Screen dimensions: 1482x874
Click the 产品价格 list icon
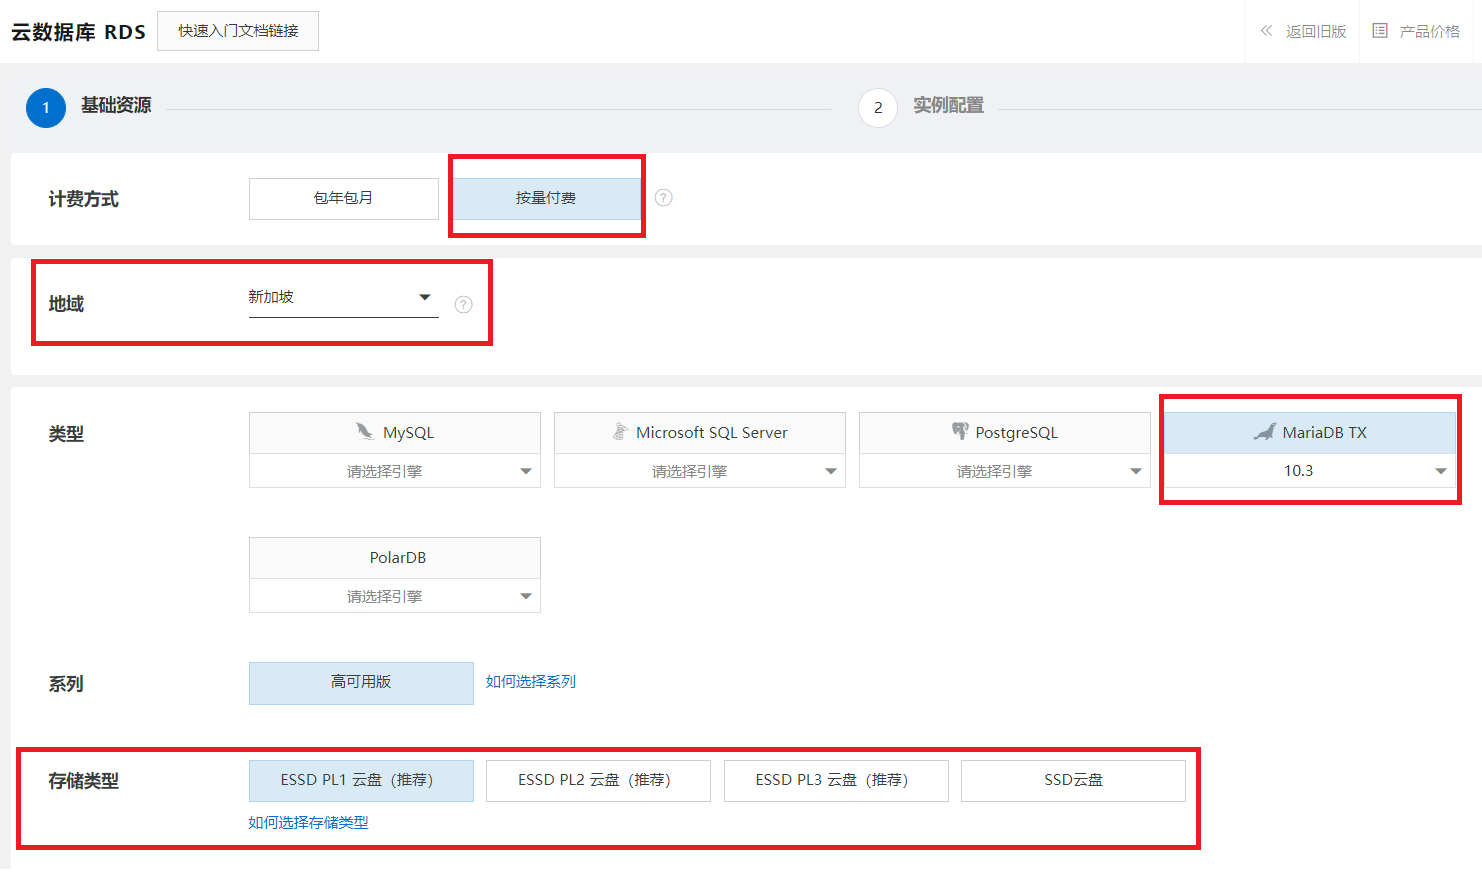tap(1380, 31)
